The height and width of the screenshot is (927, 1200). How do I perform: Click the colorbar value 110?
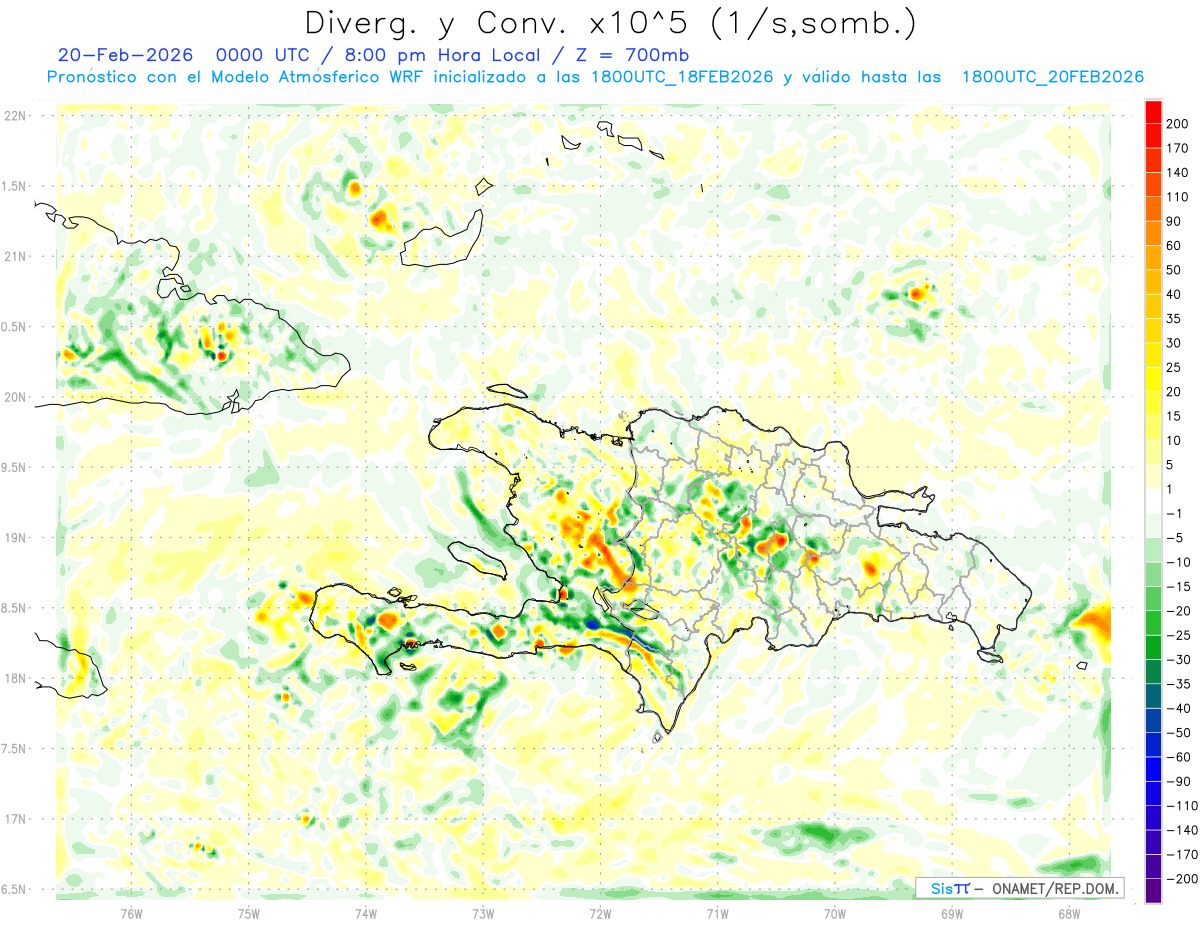(1177, 197)
